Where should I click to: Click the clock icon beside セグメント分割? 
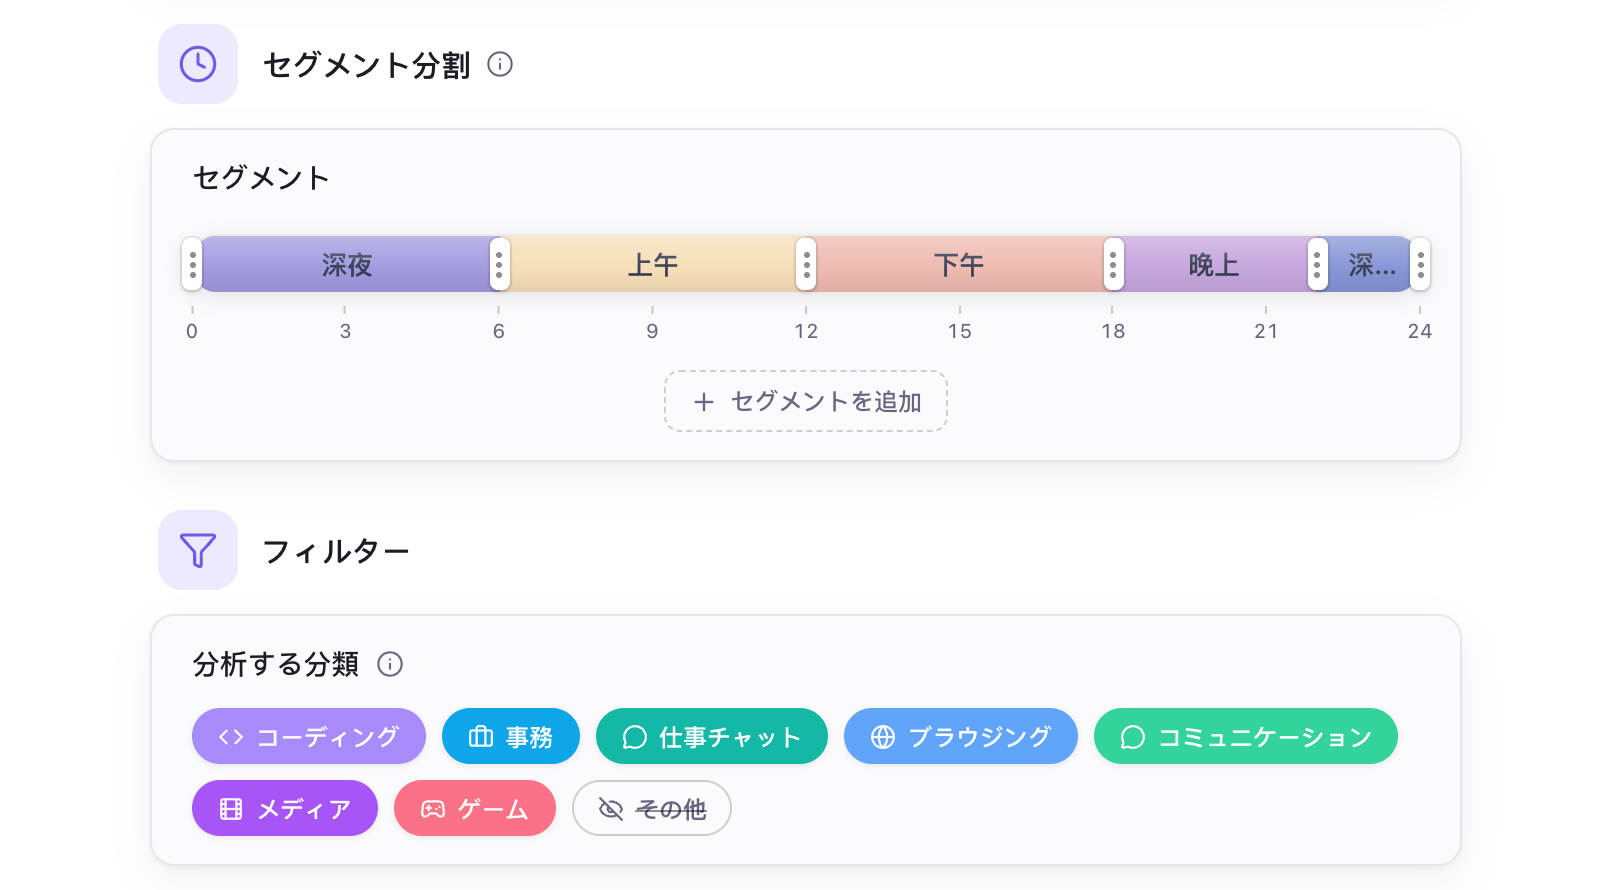click(x=198, y=64)
